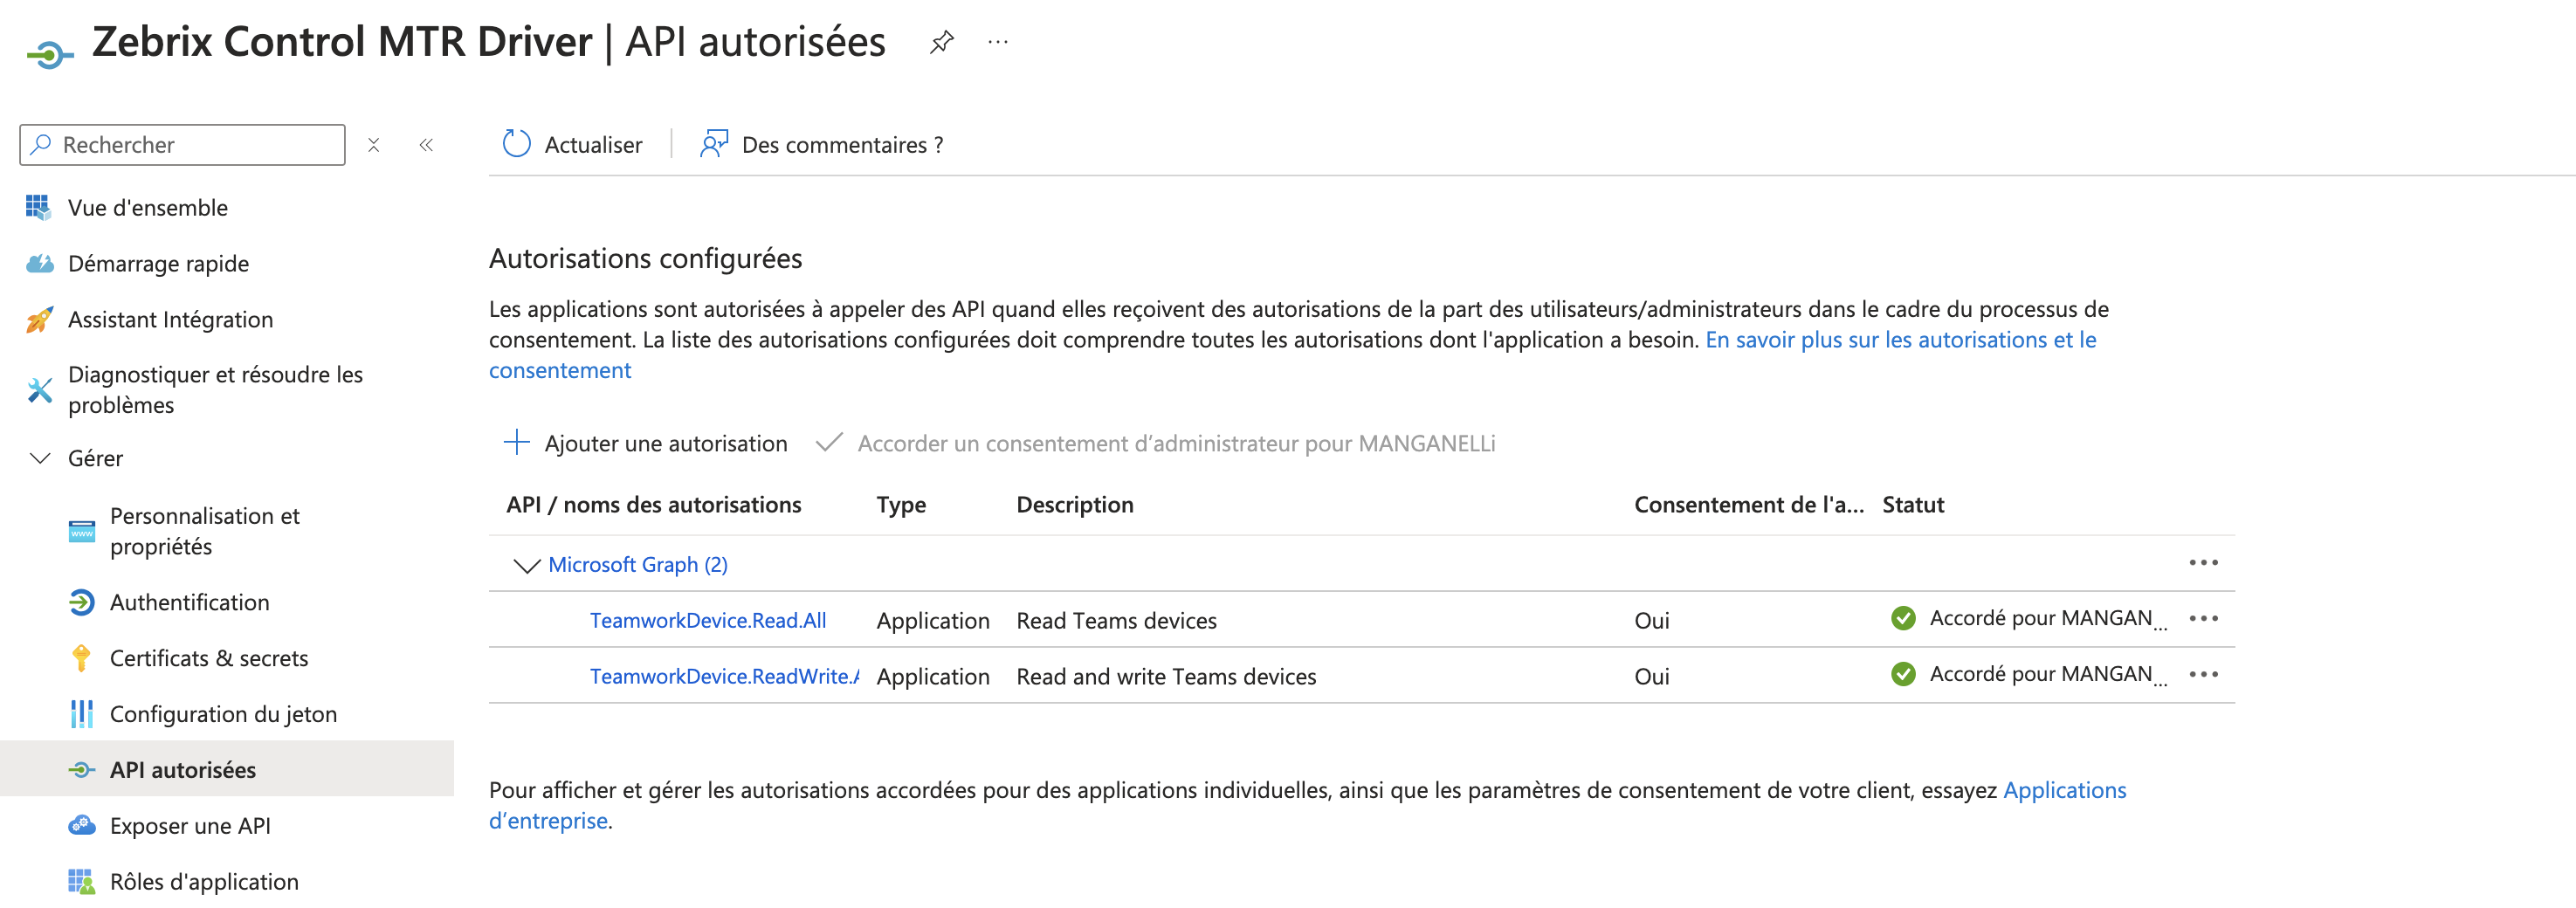
Task: Click 'Read Teams devices' description cell
Action: pyautogui.click(x=1117, y=620)
